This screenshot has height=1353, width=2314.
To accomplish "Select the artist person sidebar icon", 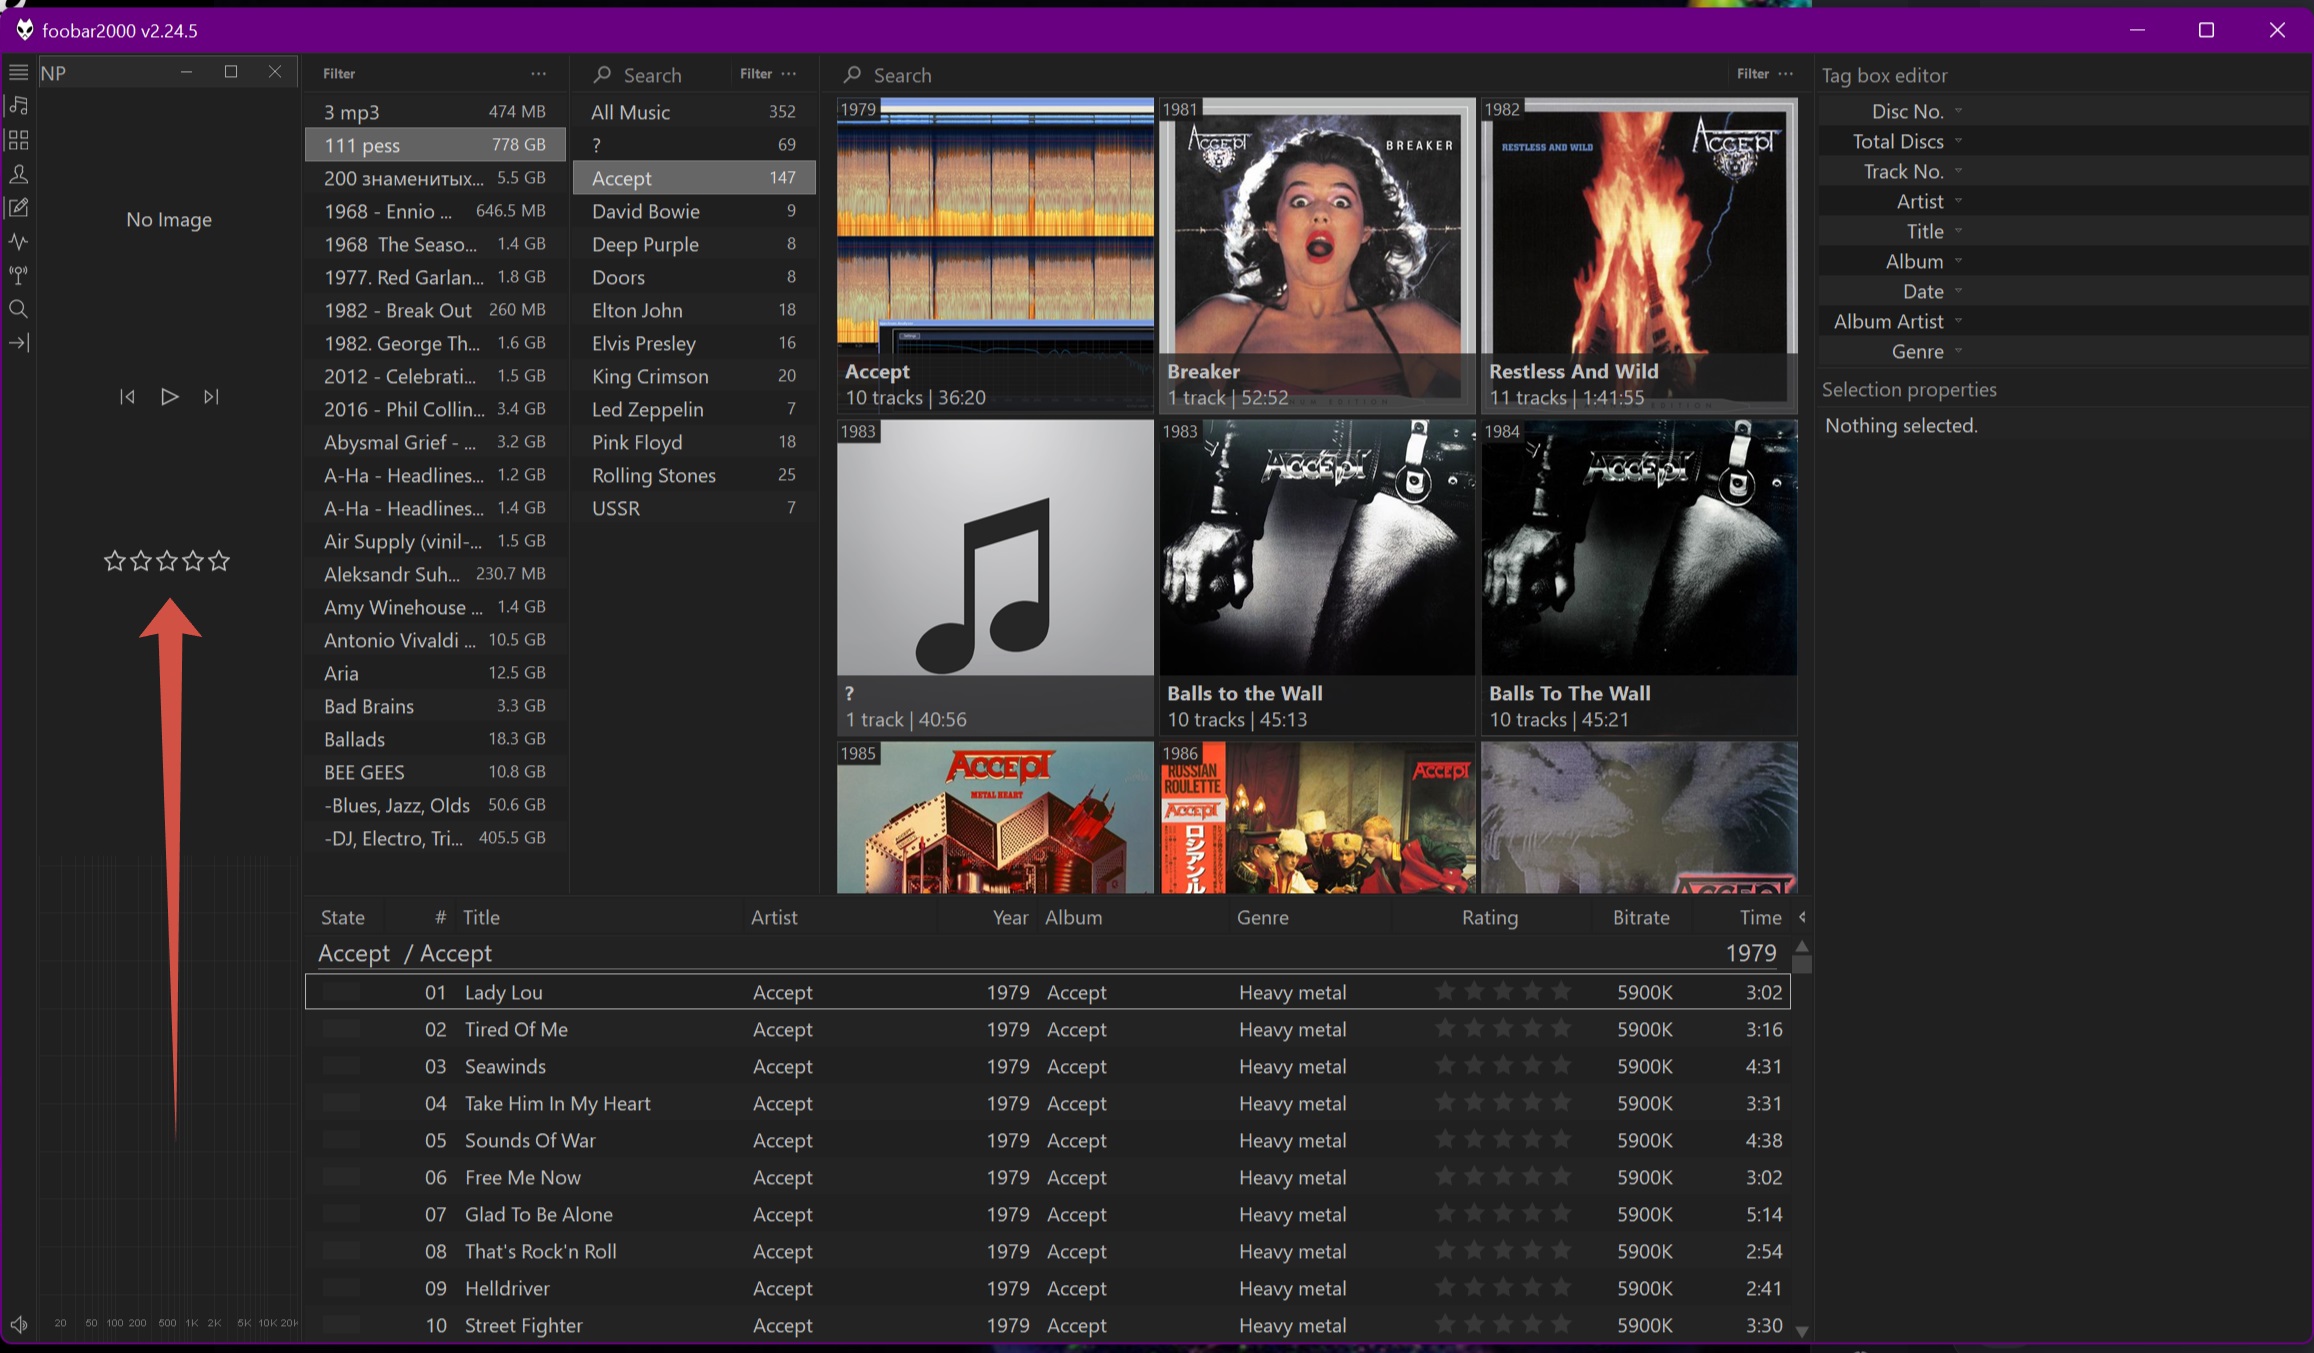I will 18,174.
